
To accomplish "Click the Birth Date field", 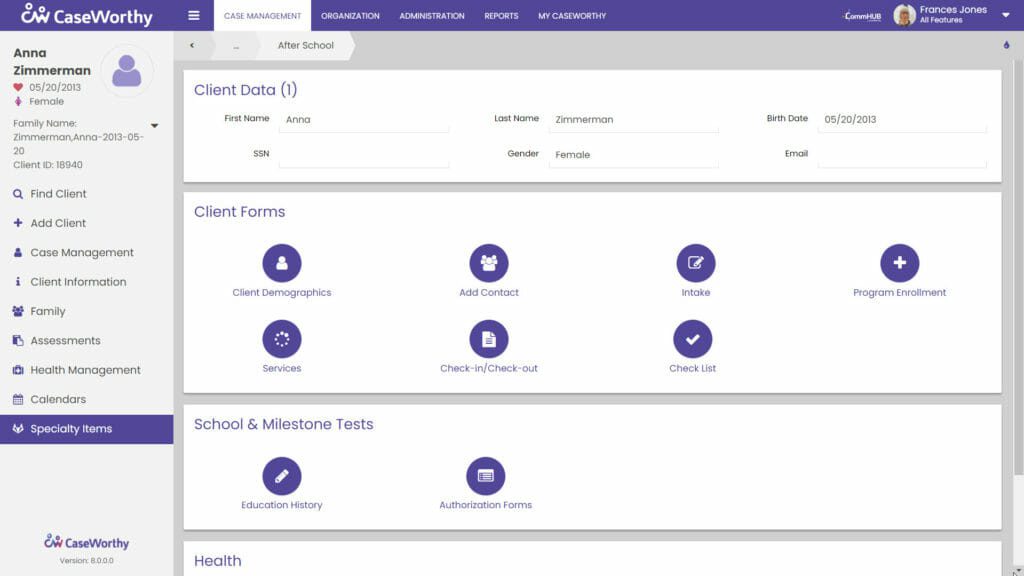I will [902, 120].
